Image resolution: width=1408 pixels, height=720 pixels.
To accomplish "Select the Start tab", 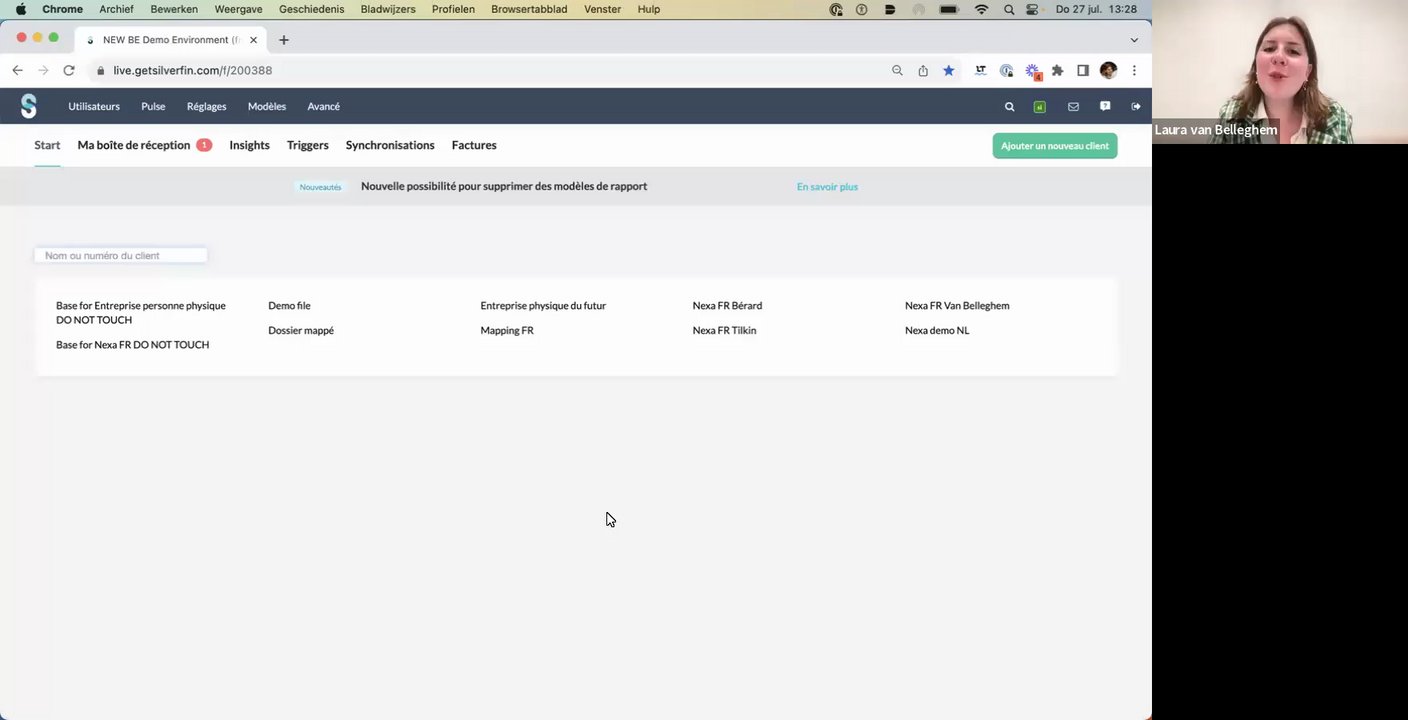I will click(47, 145).
